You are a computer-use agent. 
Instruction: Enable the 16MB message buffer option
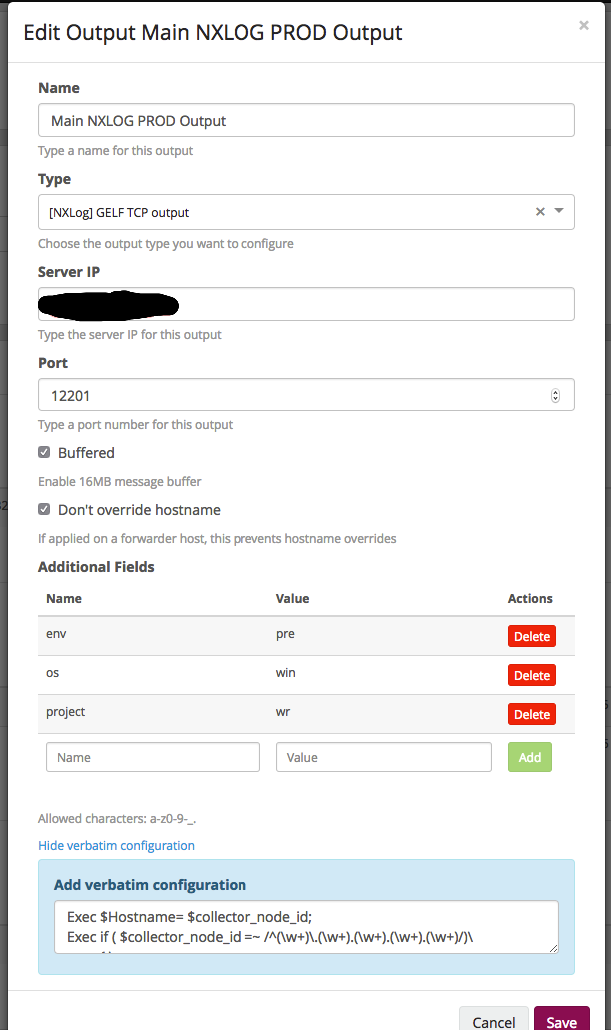tap(44, 452)
